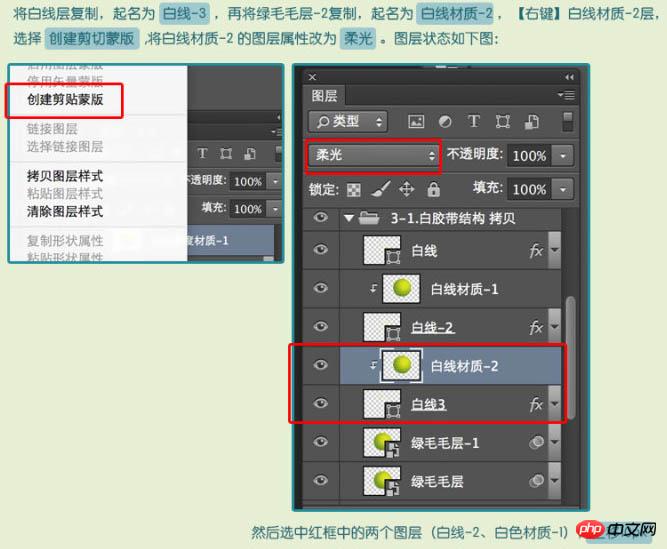
Task: Toggle the layer filtering switch
Action: [567, 122]
